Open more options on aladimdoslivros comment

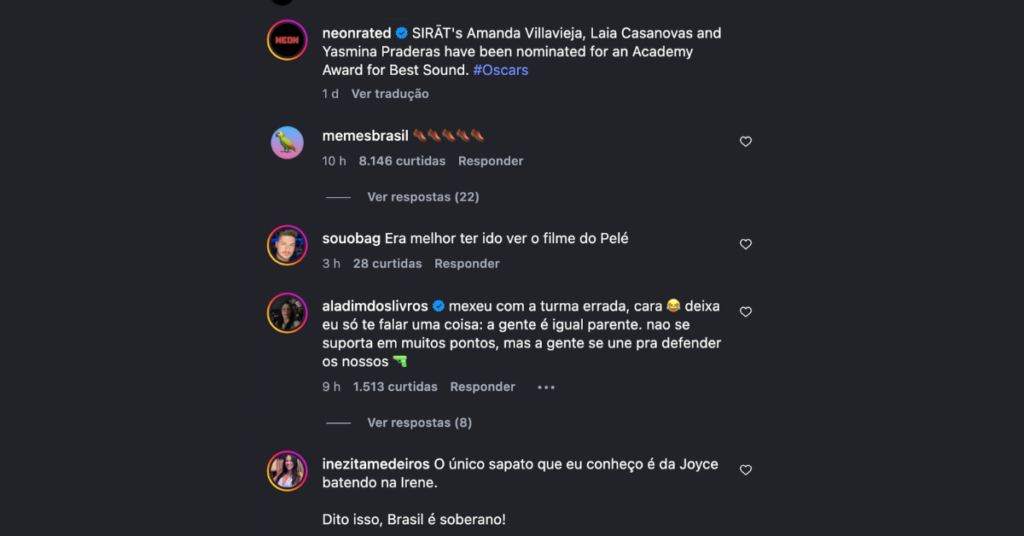point(546,387)
